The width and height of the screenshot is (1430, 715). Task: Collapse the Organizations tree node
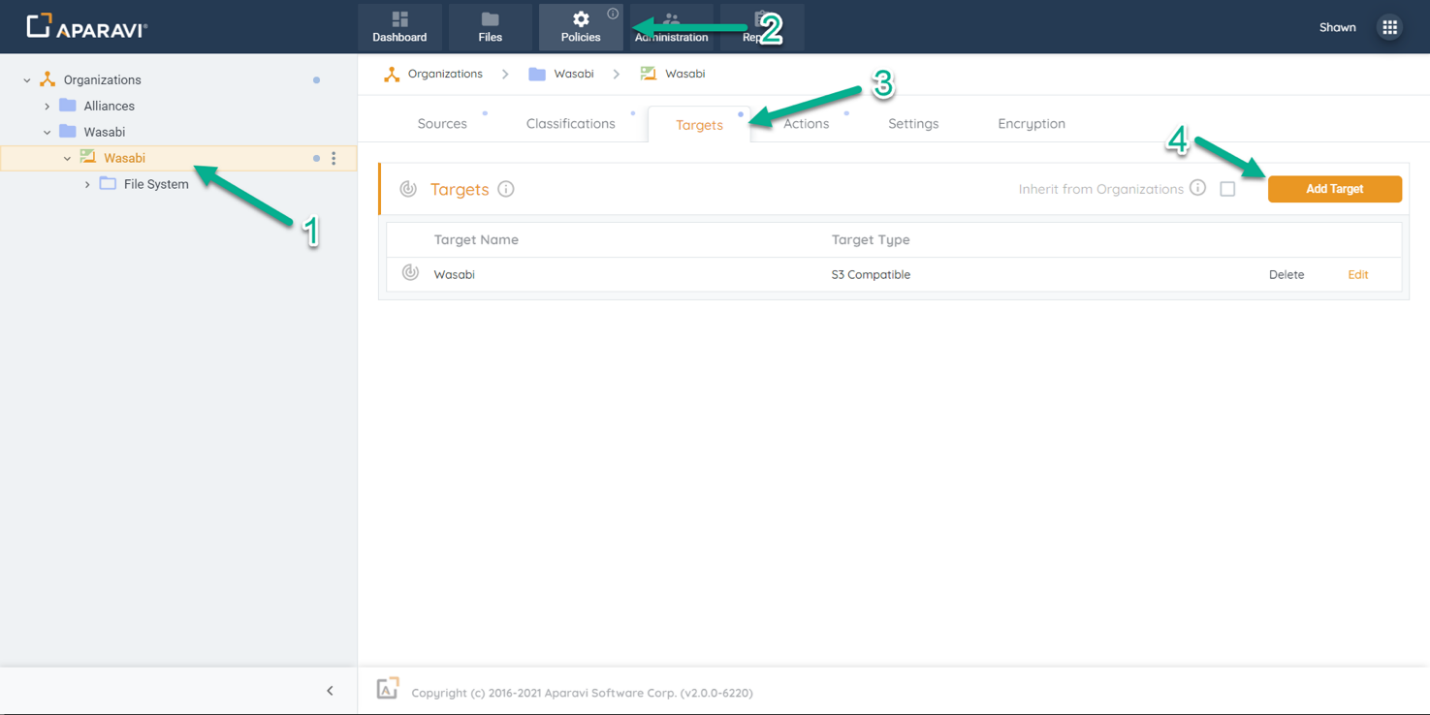tap(27, 80)
